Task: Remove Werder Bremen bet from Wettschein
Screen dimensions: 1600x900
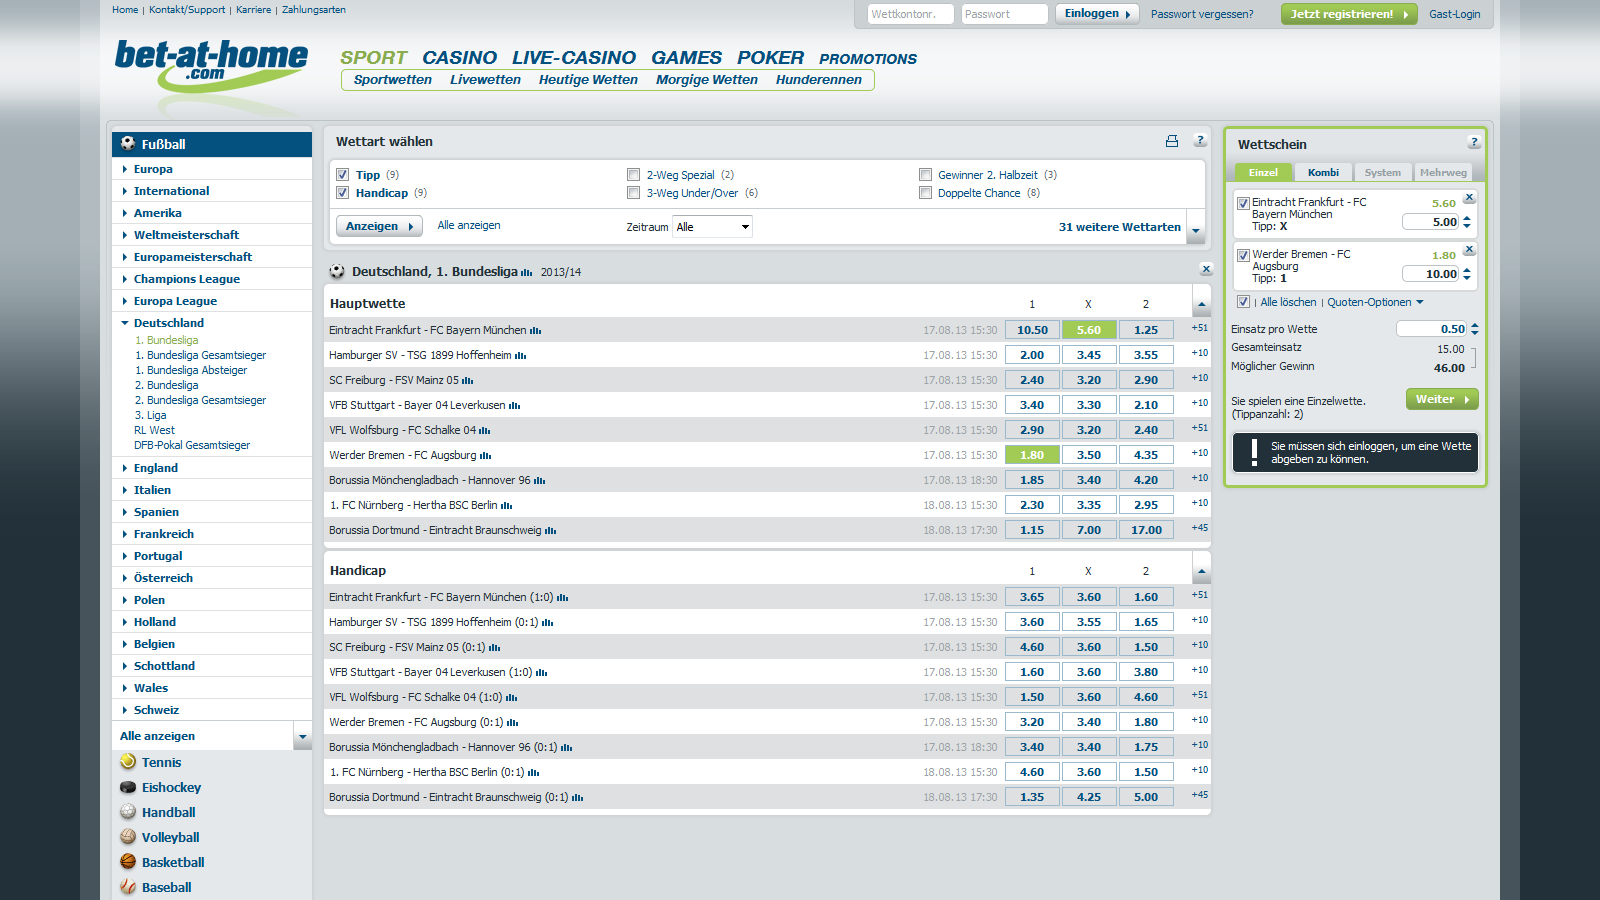Action: (1469, 249)
